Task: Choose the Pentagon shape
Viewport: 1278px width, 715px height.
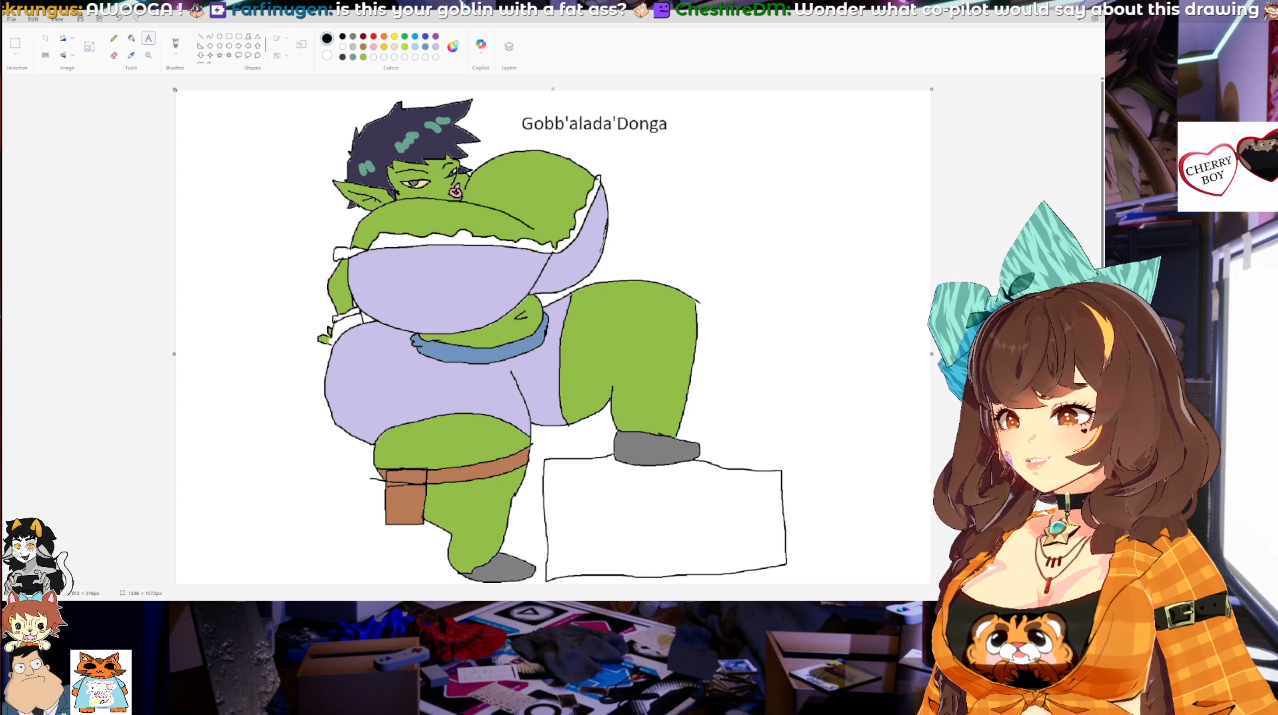Action: [219, 46]
